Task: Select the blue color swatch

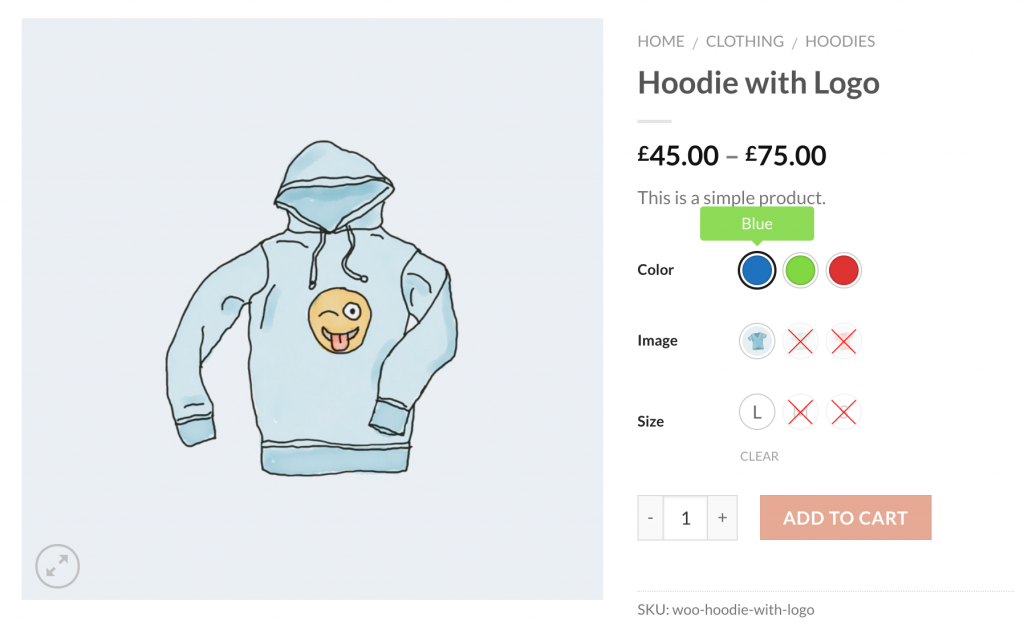Action: [x=757, y=270]
